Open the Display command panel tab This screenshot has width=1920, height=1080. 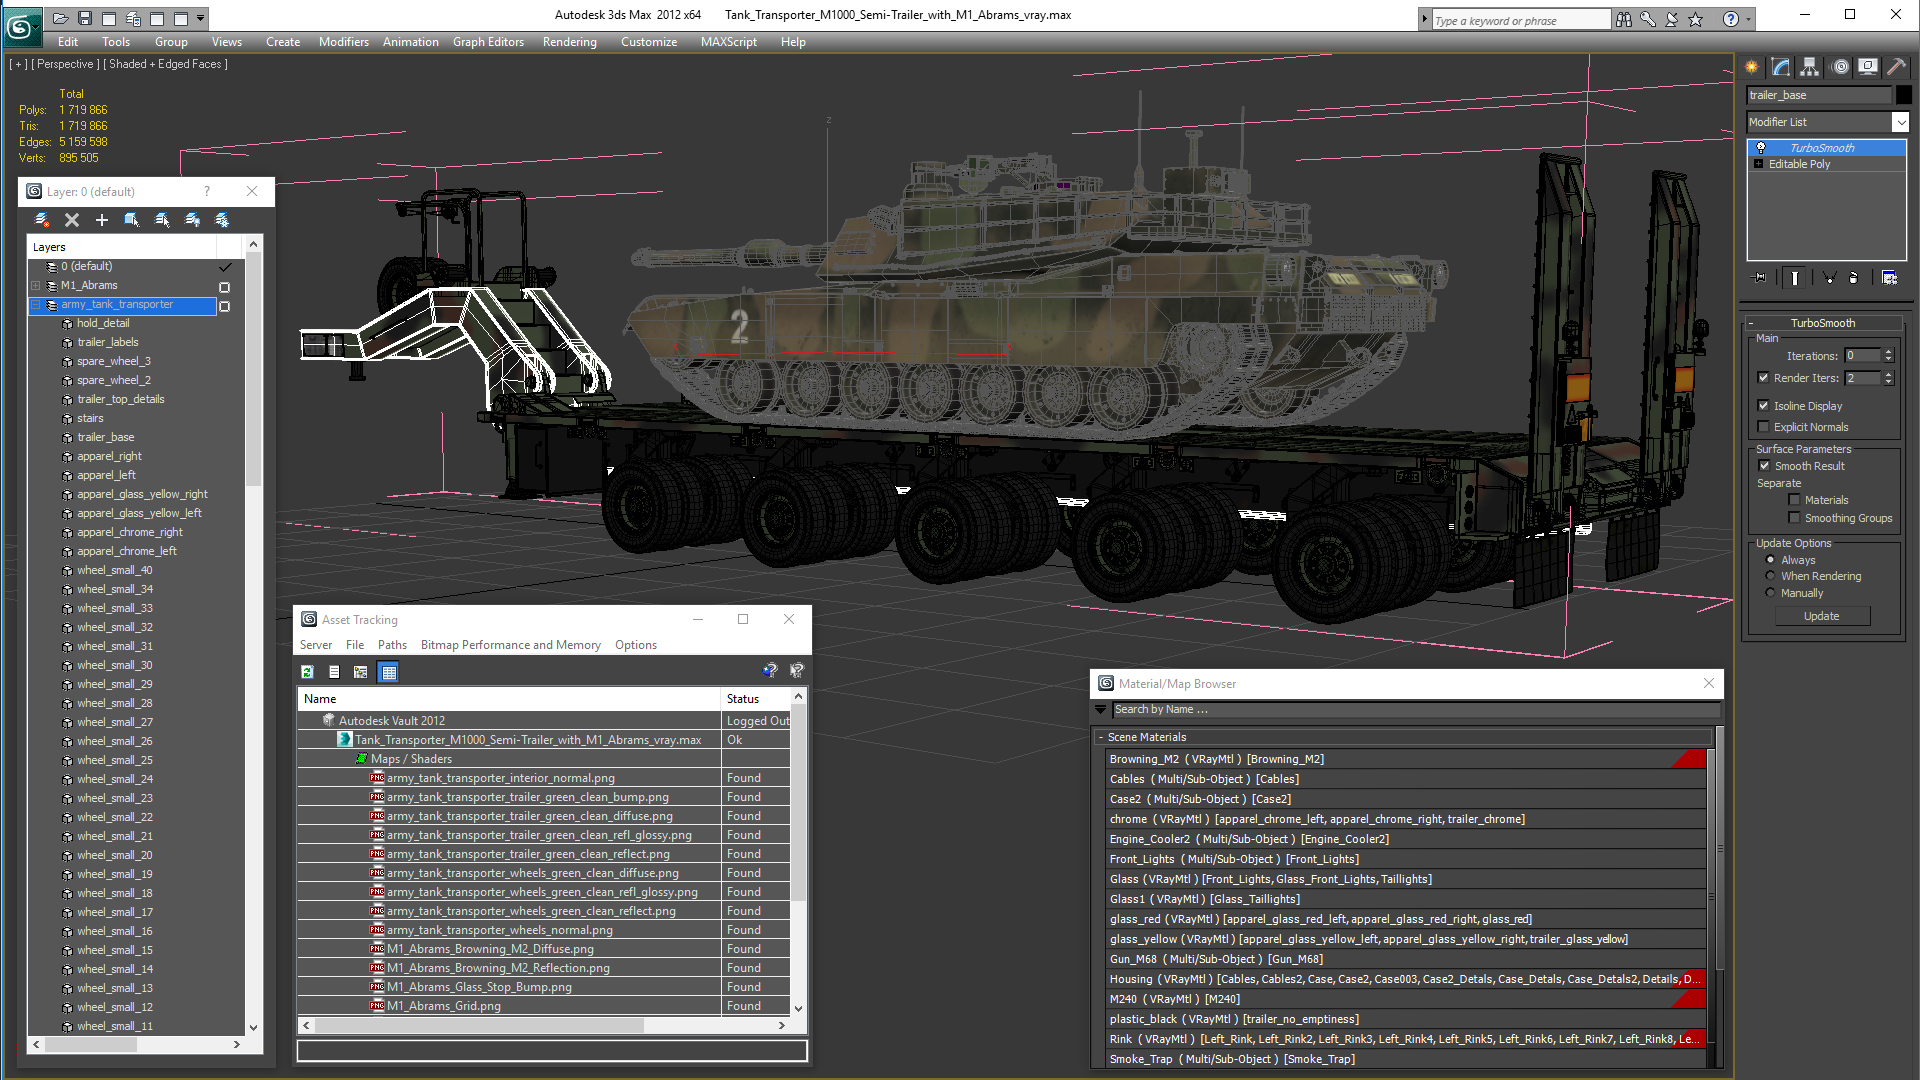(1868, 67)
